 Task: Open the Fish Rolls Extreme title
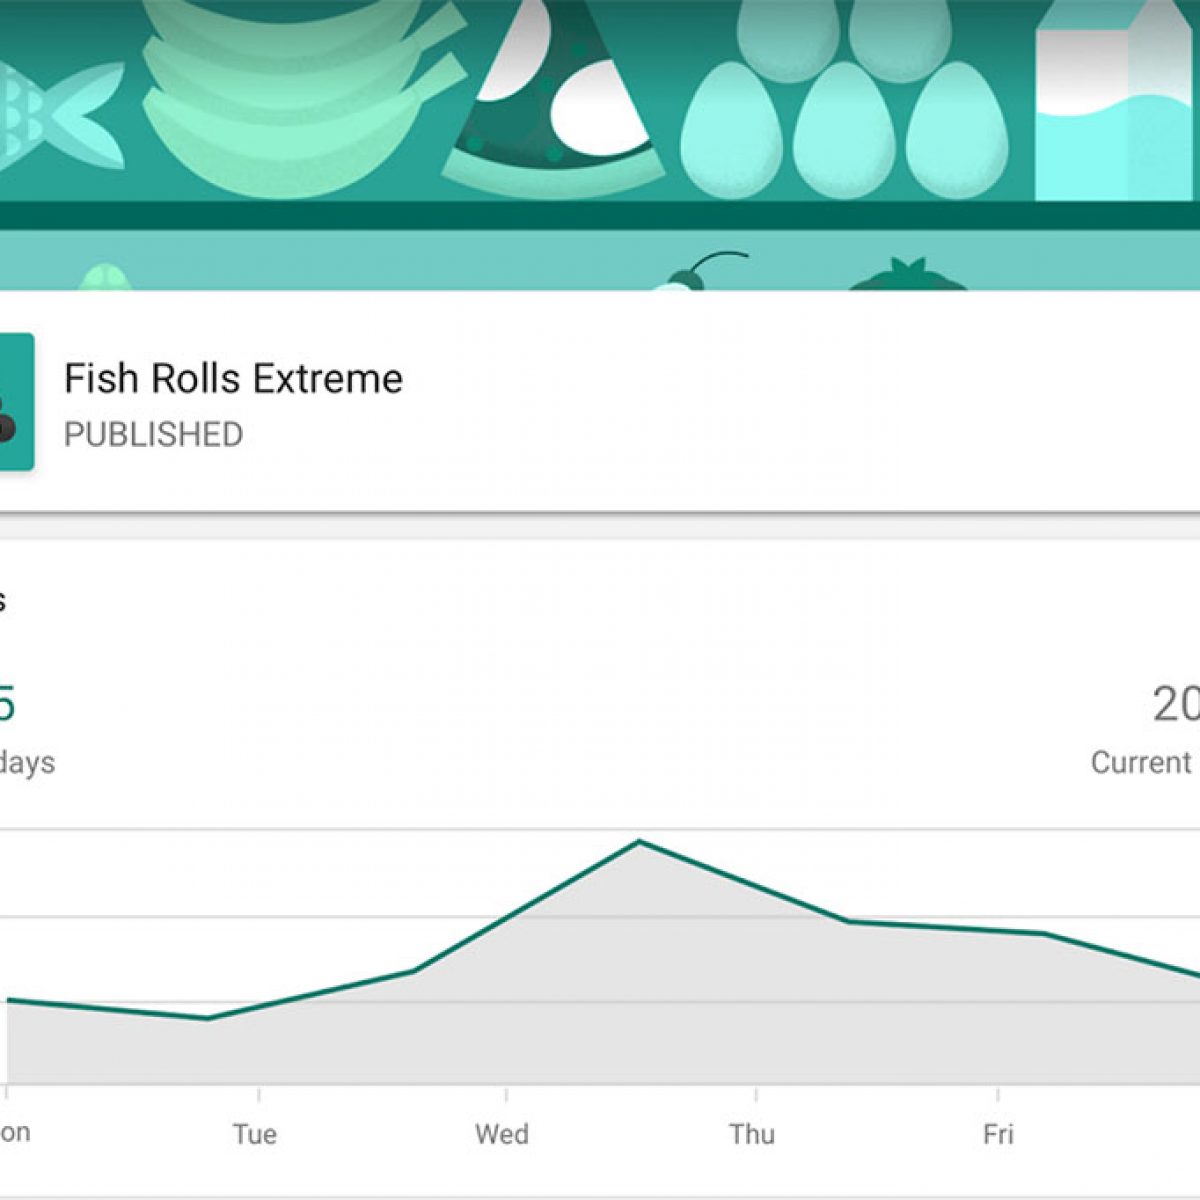tap(233, 379)
